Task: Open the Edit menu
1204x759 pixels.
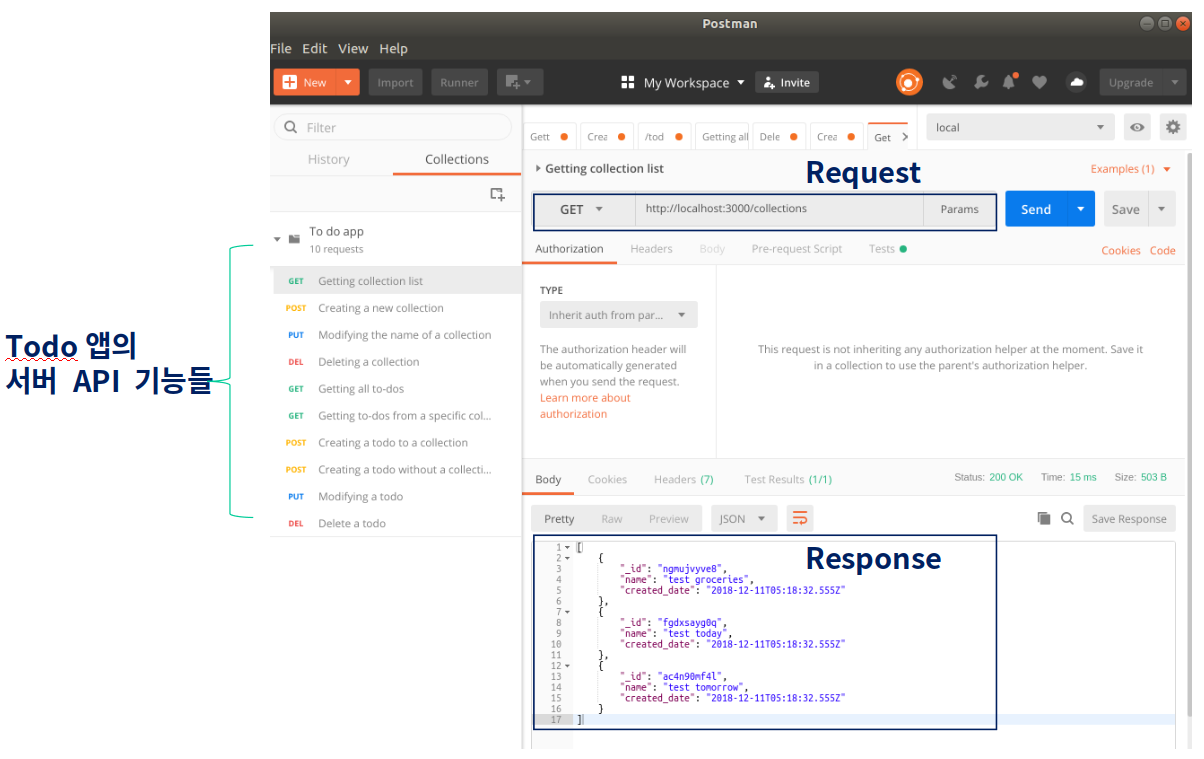Action: pos(315,48)
